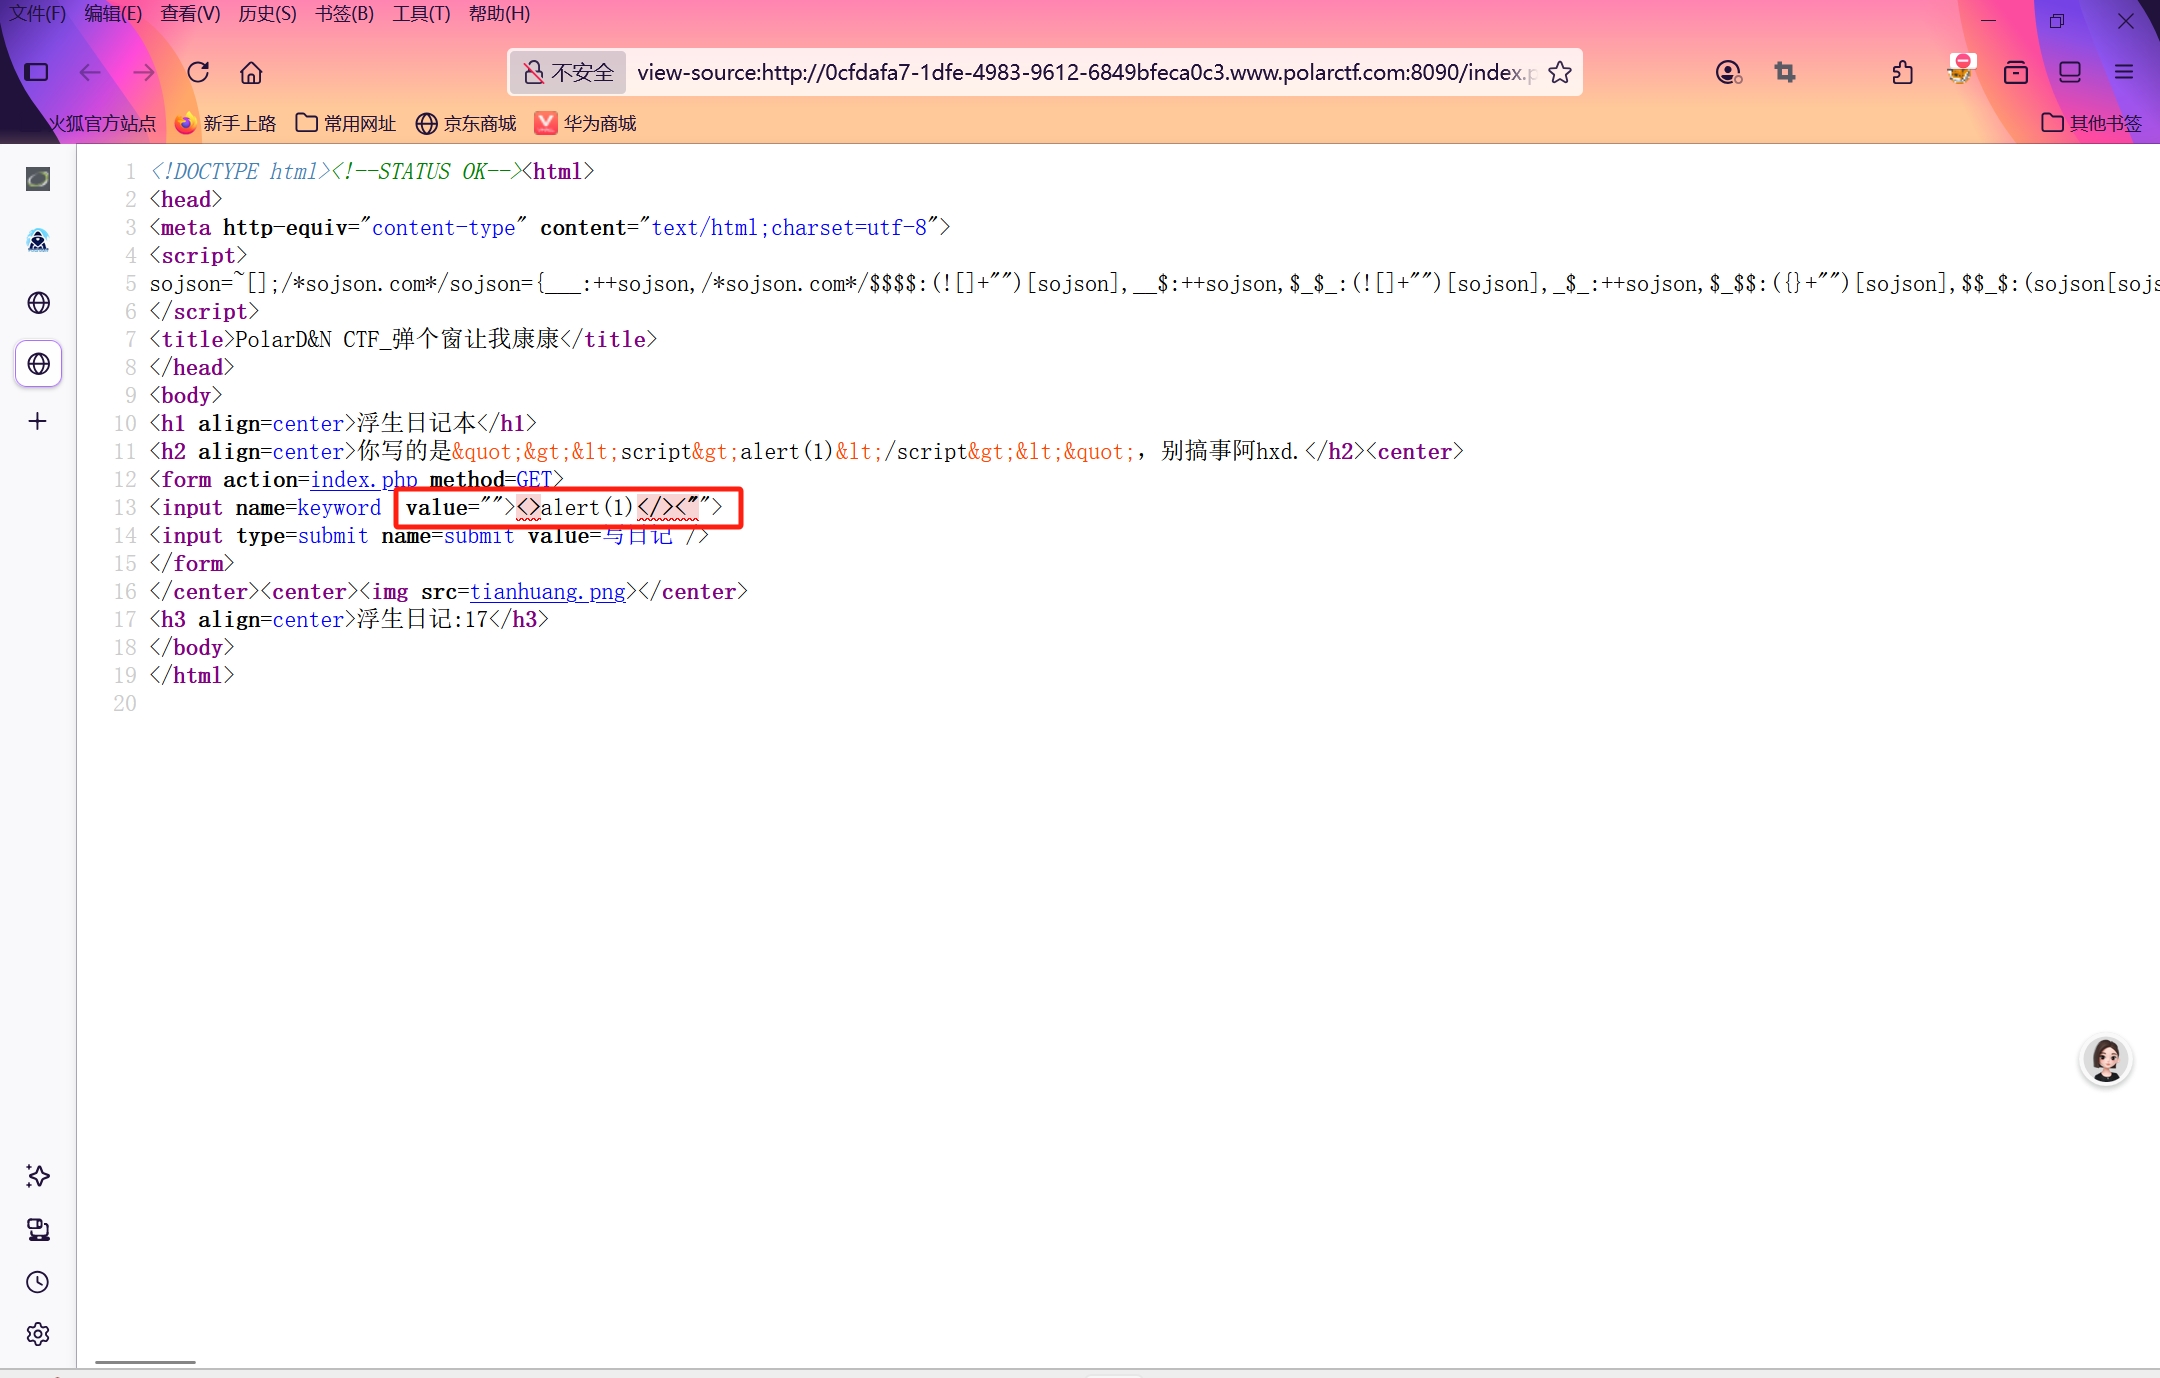Click the 不安全 site security indicator
Image resolution: width=2160 pixels, height=1378 pixels.
568,72
